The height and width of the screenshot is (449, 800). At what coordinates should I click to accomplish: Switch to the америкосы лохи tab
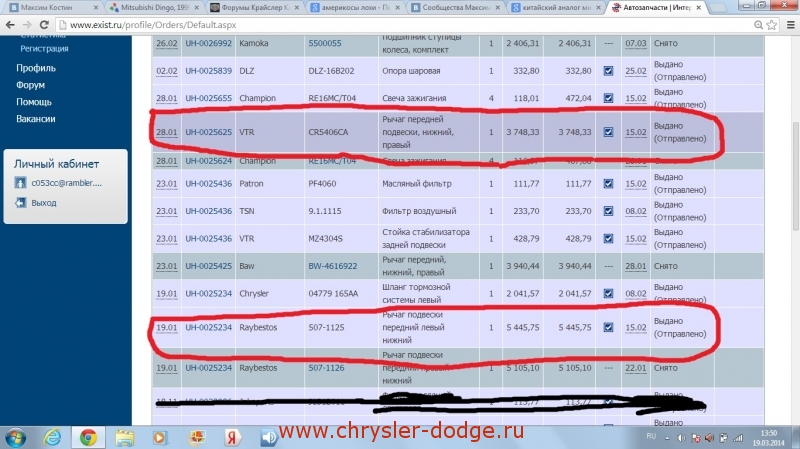355,8
